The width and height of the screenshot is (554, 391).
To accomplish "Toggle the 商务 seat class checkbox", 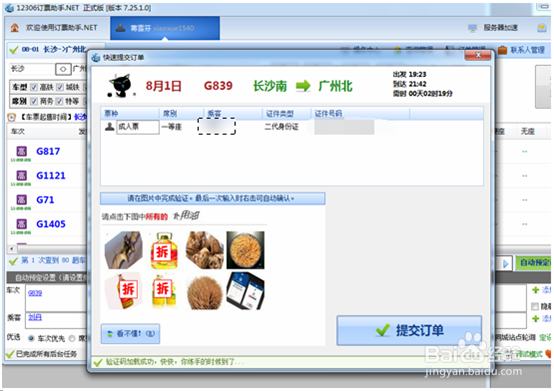I will tap(34, 101).
